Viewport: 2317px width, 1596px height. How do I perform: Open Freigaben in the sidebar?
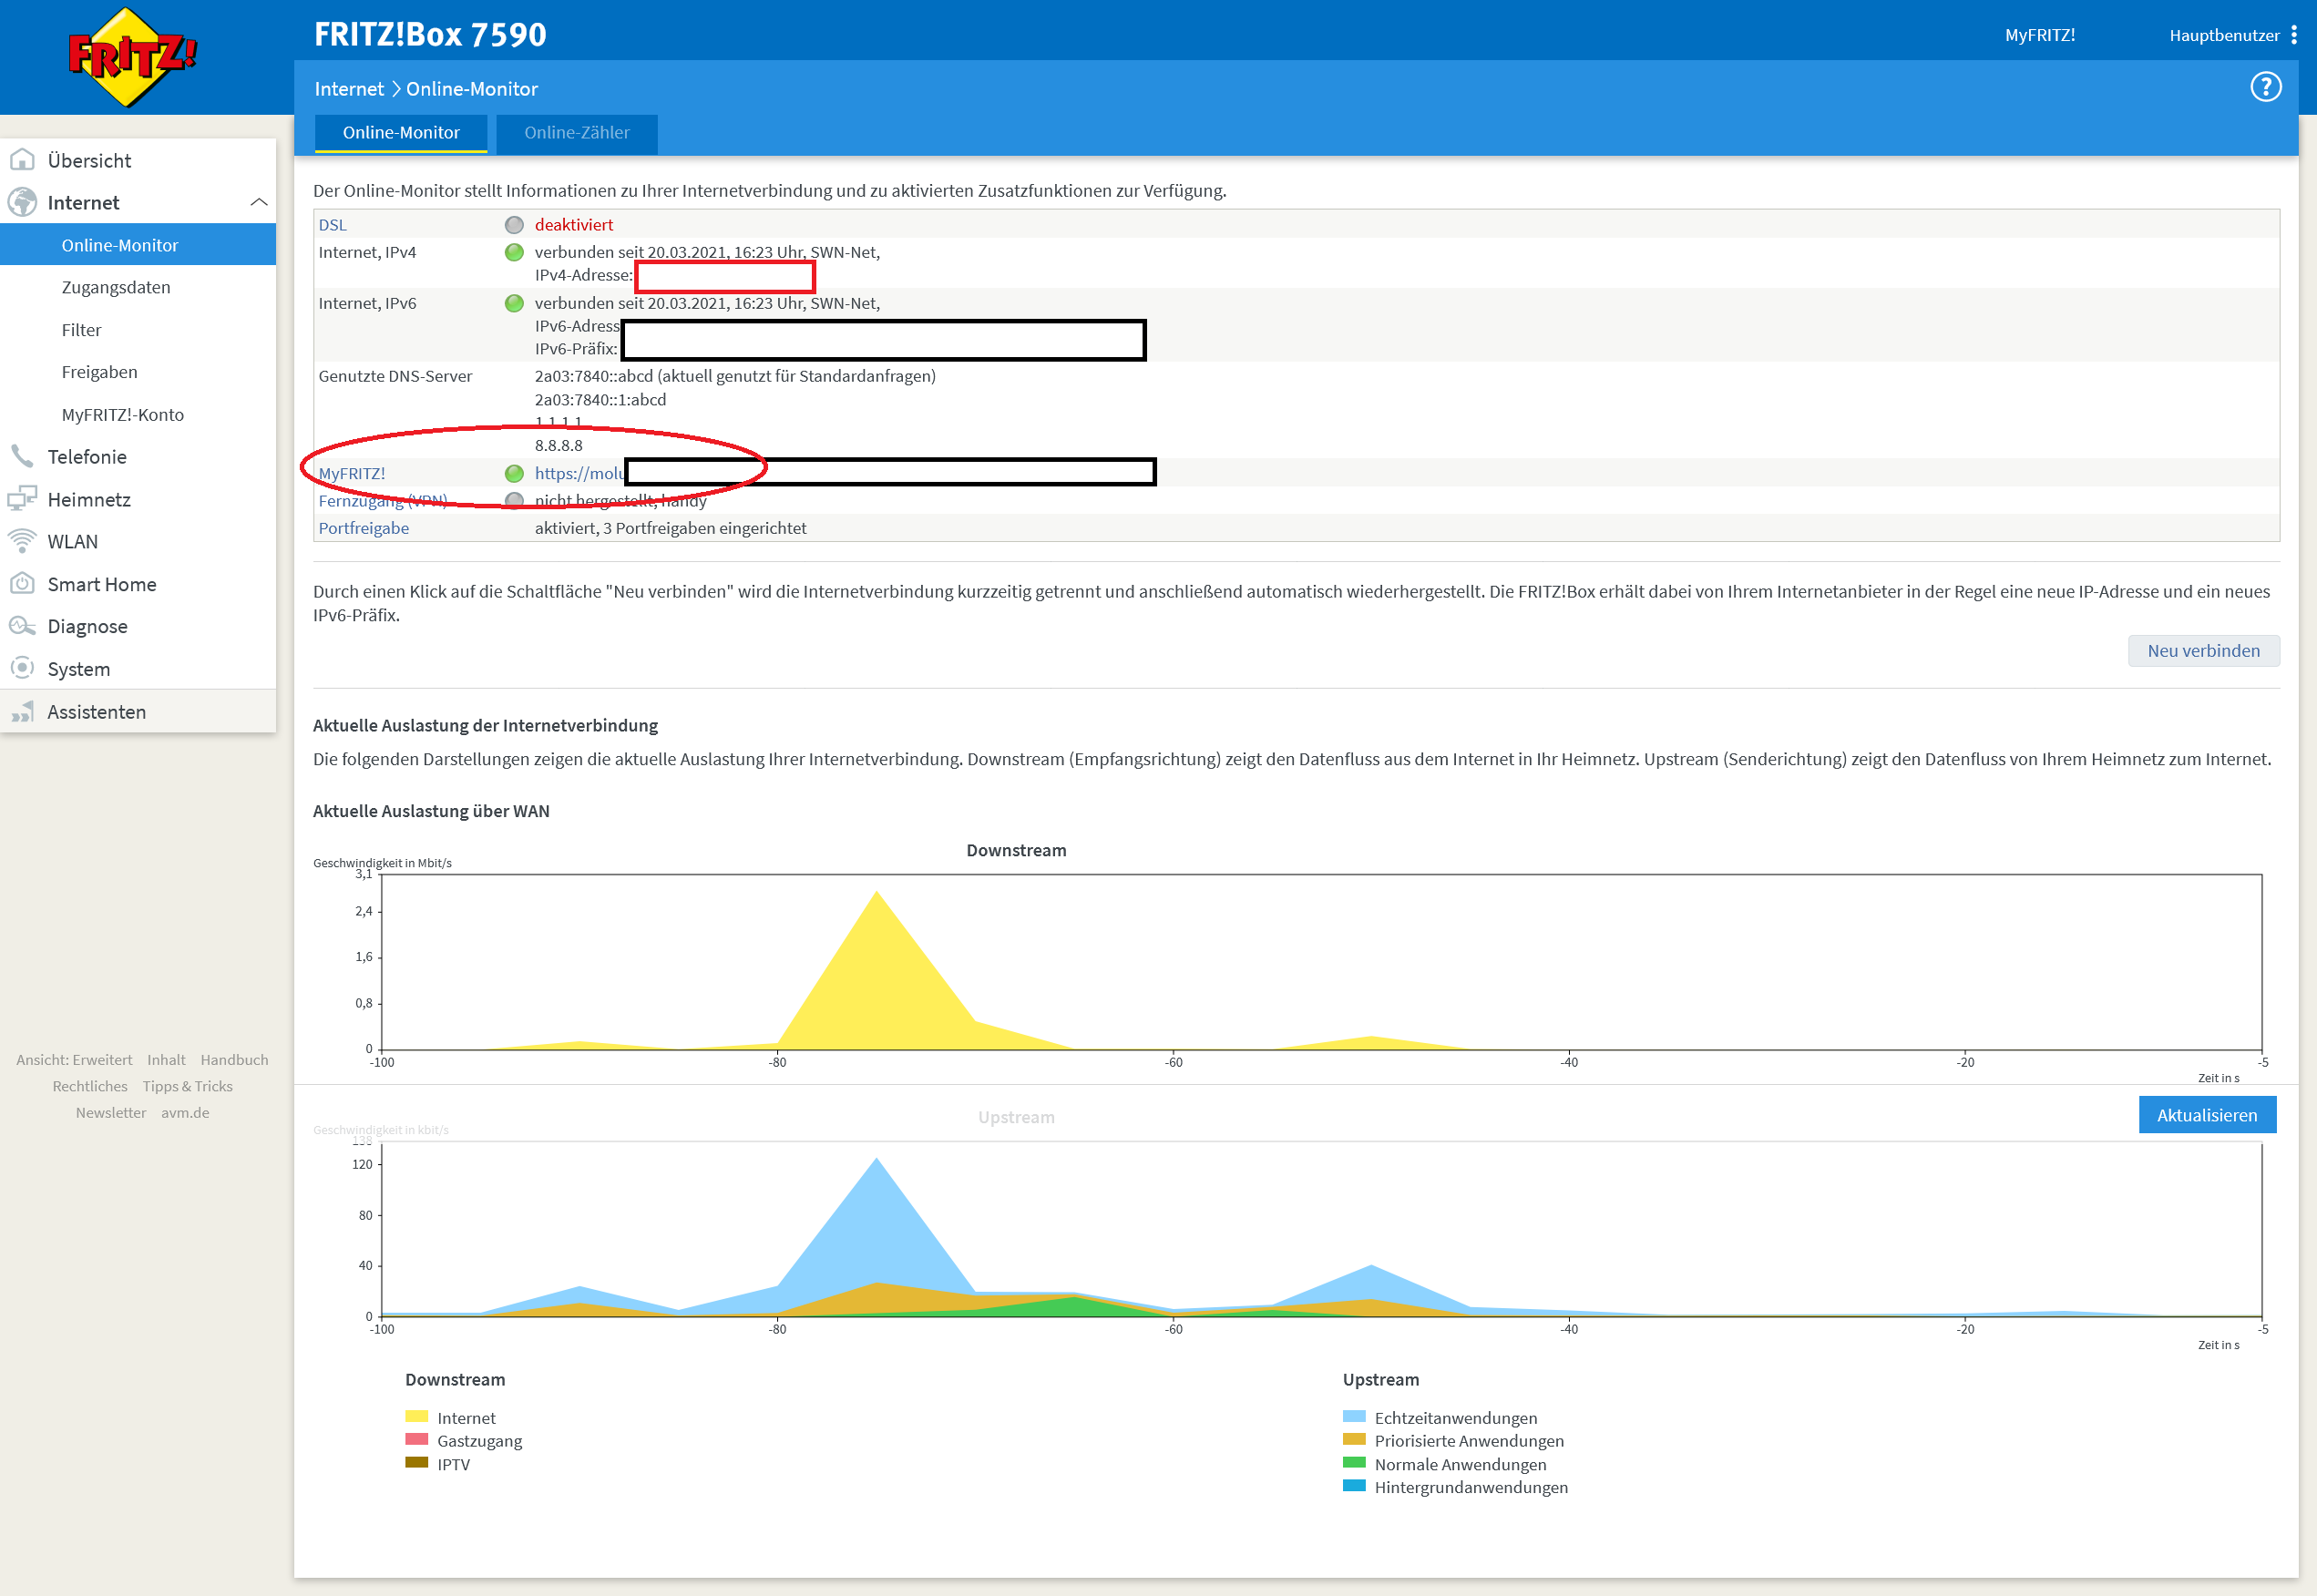(99, 372)
